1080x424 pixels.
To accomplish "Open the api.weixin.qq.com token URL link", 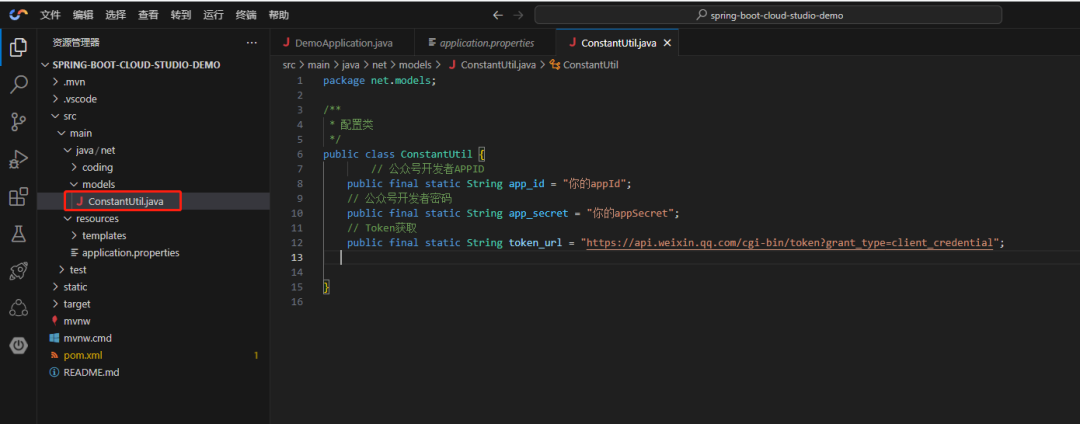I will click(789, 242).
